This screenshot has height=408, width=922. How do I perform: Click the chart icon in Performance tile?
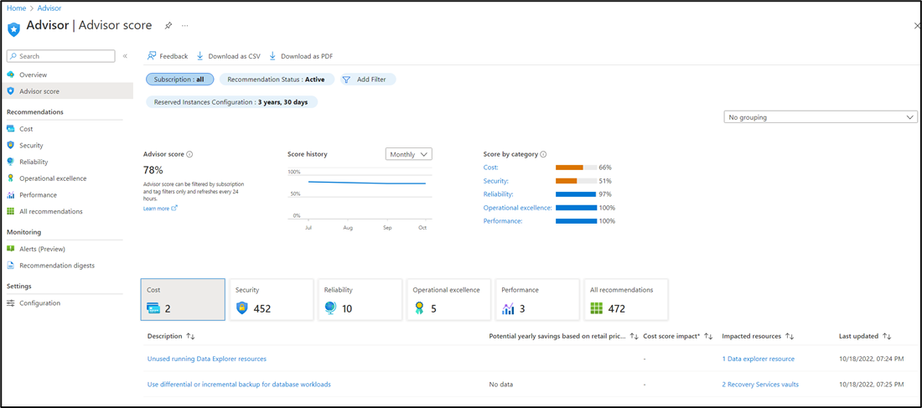(x=508, y=308)
